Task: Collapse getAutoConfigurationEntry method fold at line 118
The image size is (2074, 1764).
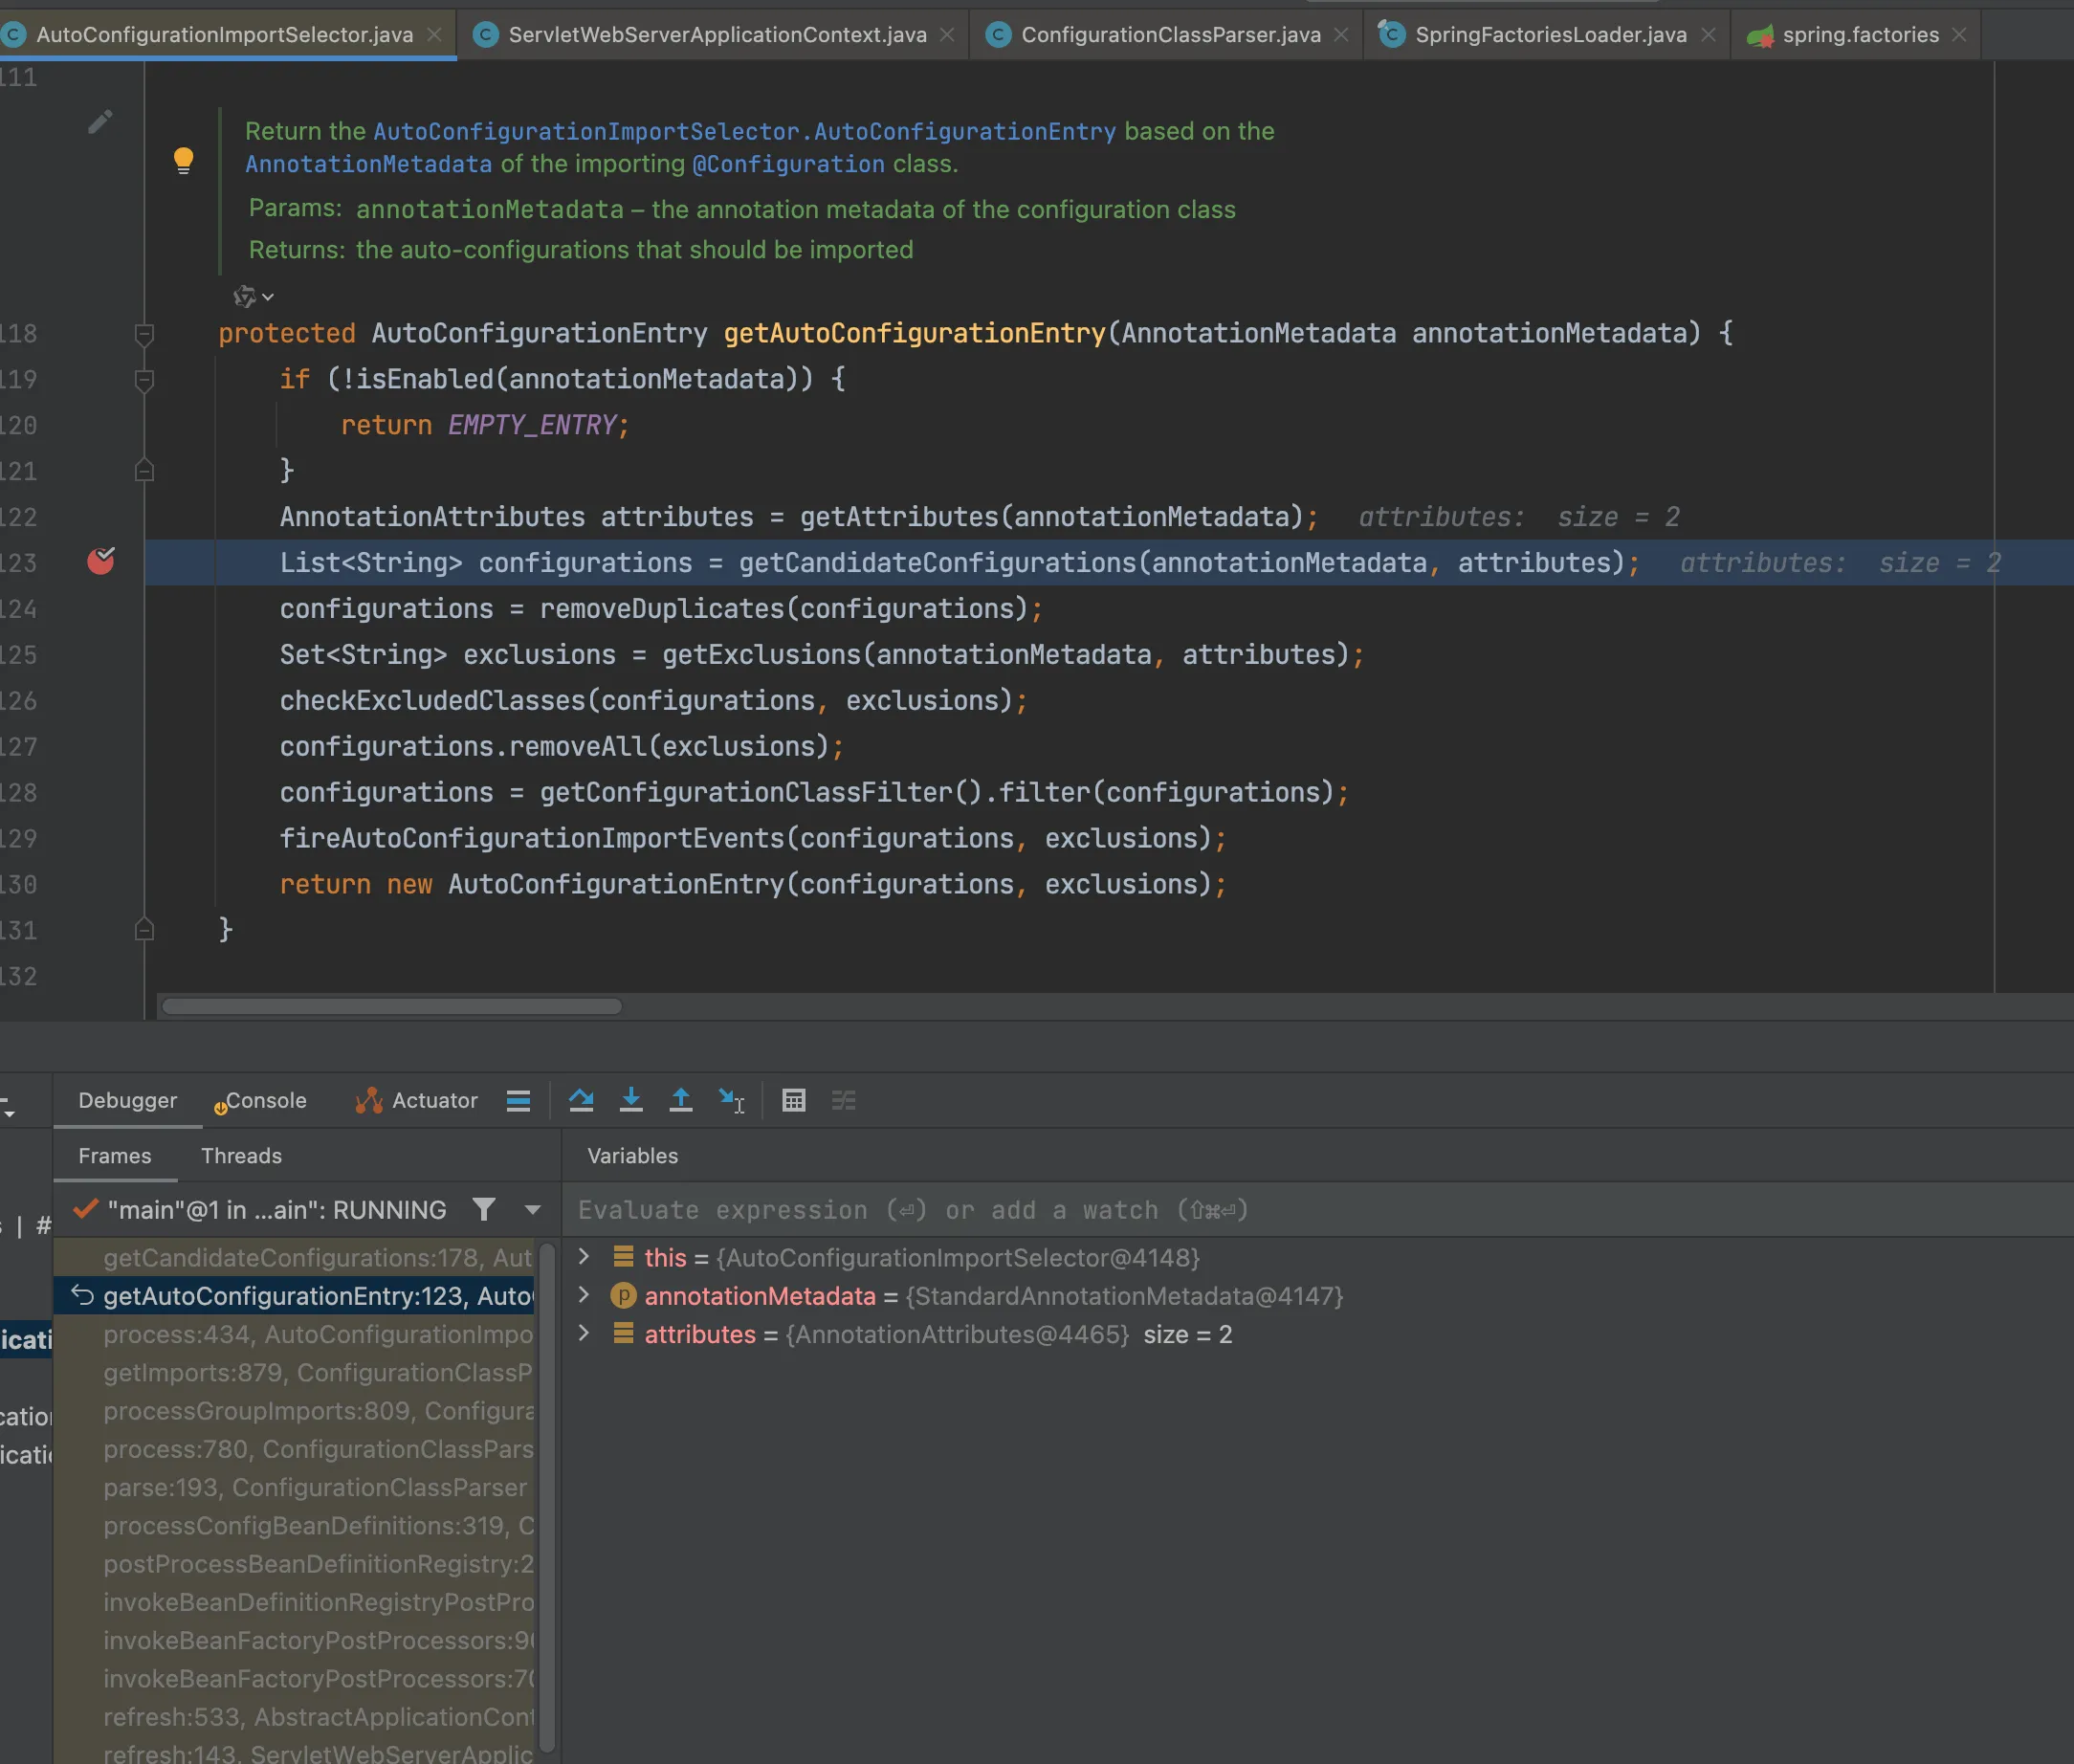Action: 144,334
